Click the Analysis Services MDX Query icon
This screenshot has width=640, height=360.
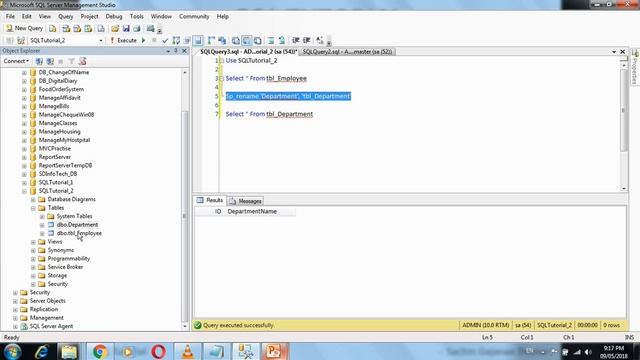click(x=66, y=29)
